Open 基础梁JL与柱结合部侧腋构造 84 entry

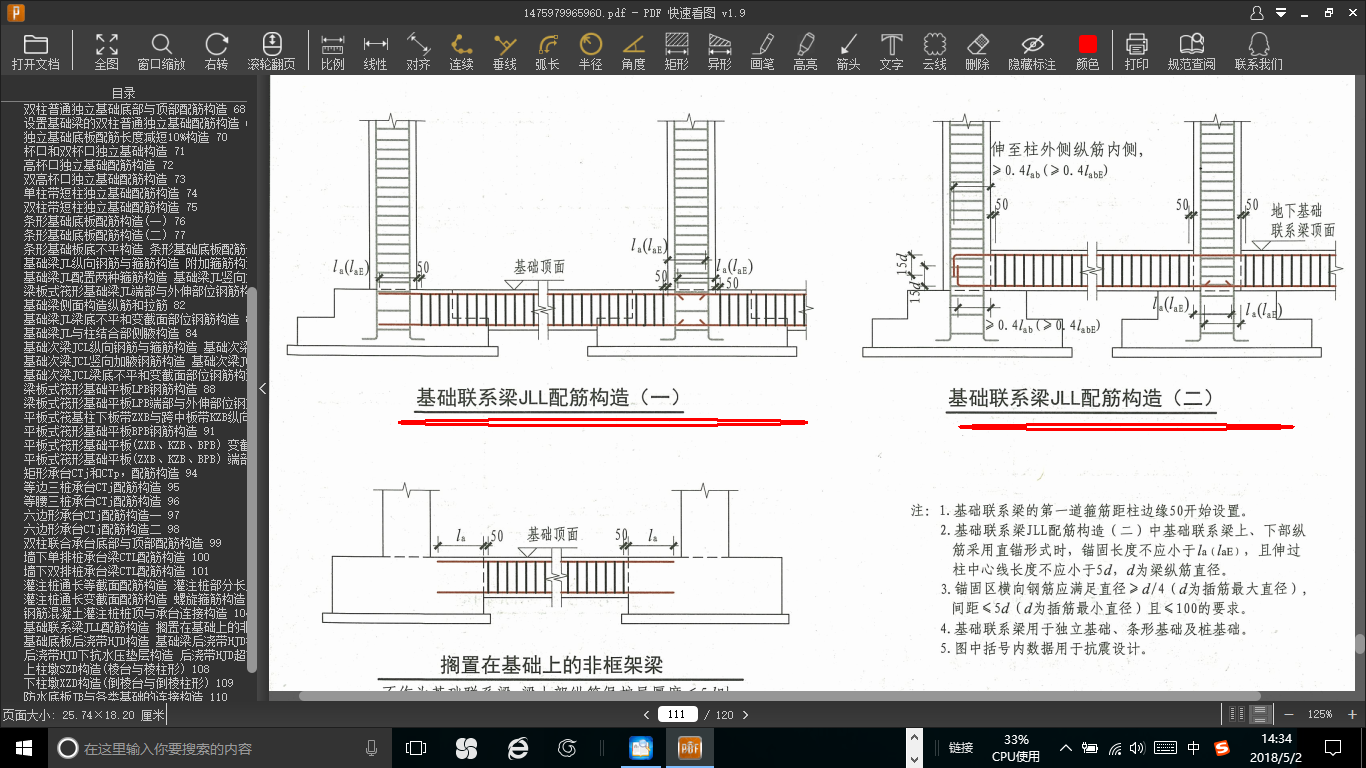[x=111, y=333]
